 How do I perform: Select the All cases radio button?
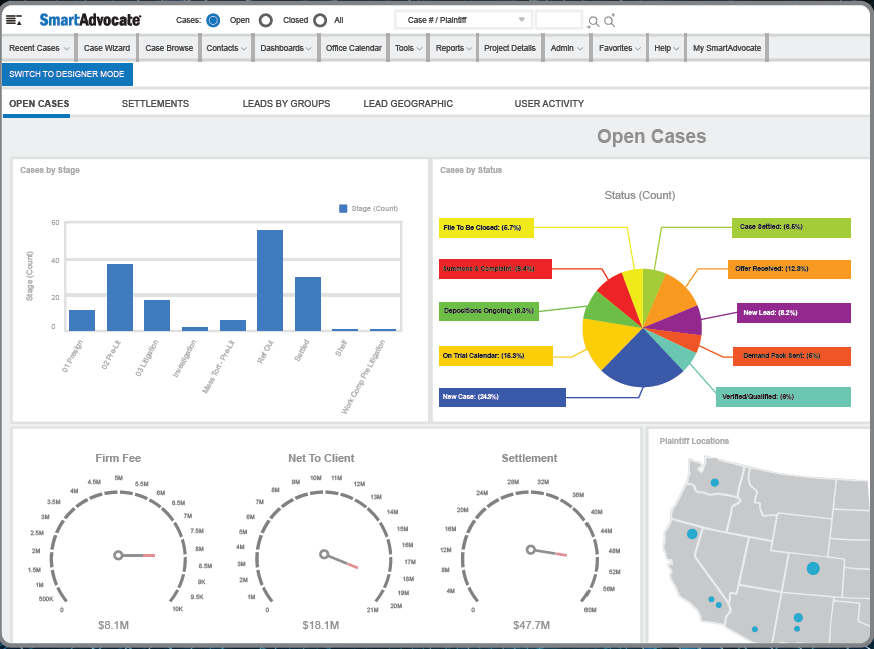point(320,20)
